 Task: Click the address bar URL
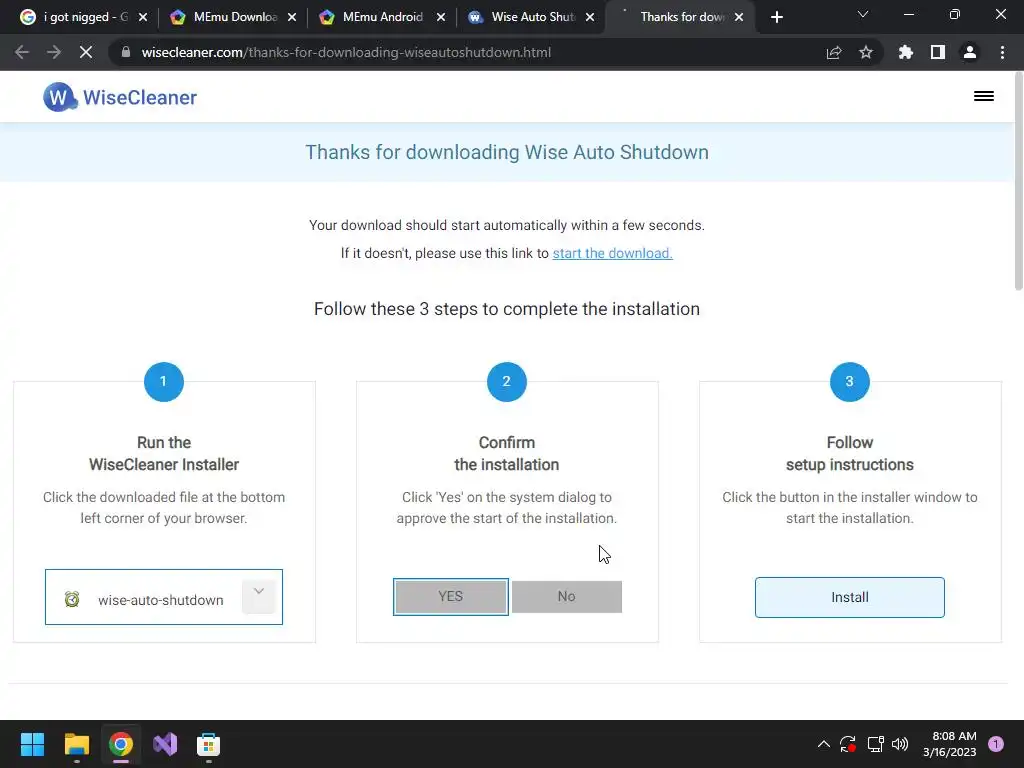pyautogui.click(x=346, y=52)
